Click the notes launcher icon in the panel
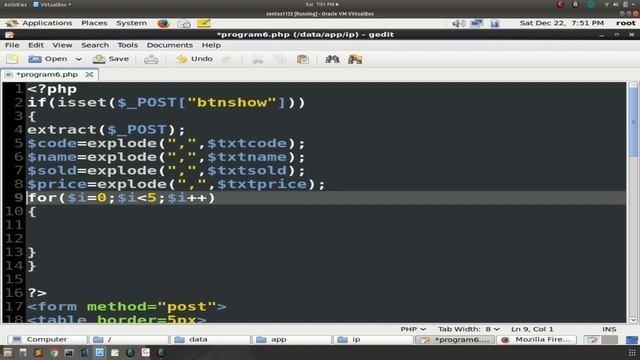The image size is (640, 360). [204, 24]
